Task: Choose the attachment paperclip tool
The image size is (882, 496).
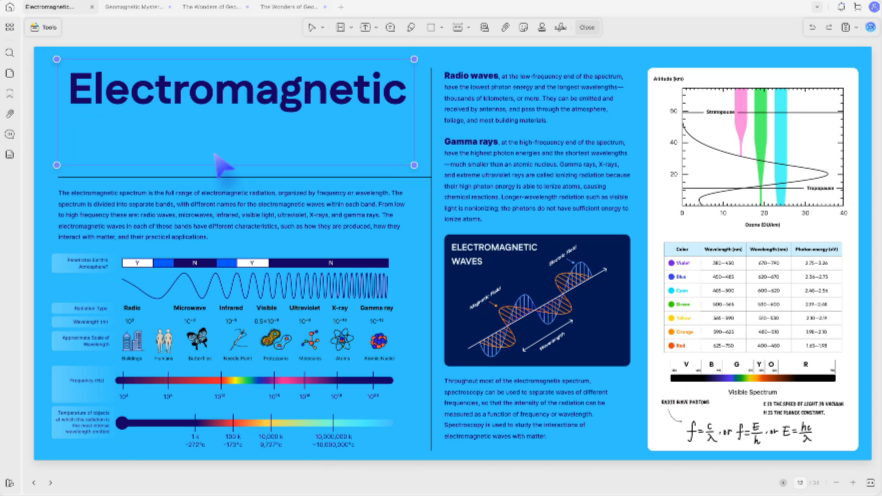Action: pos(505,27)
